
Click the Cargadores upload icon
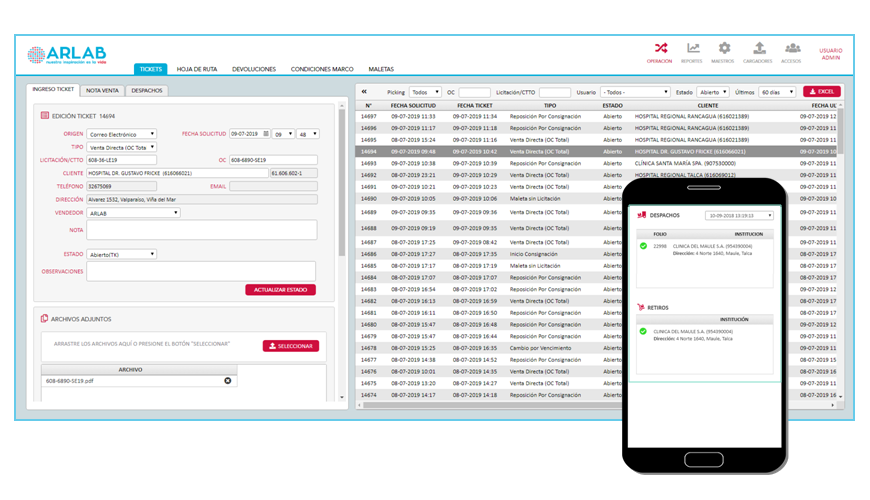point(759,48)
